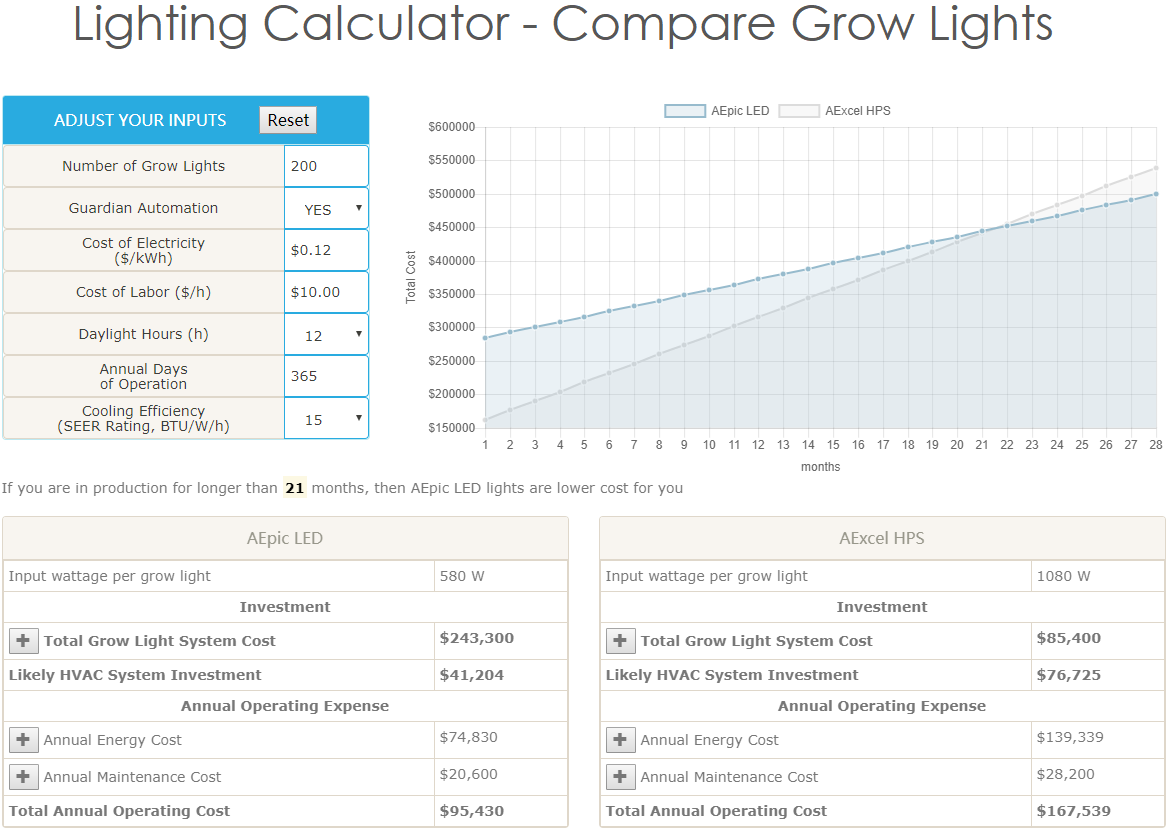Viewport: 1169px width, 830px height.
Task: Click the 'months' x-axis label
Action: [820, 467]
